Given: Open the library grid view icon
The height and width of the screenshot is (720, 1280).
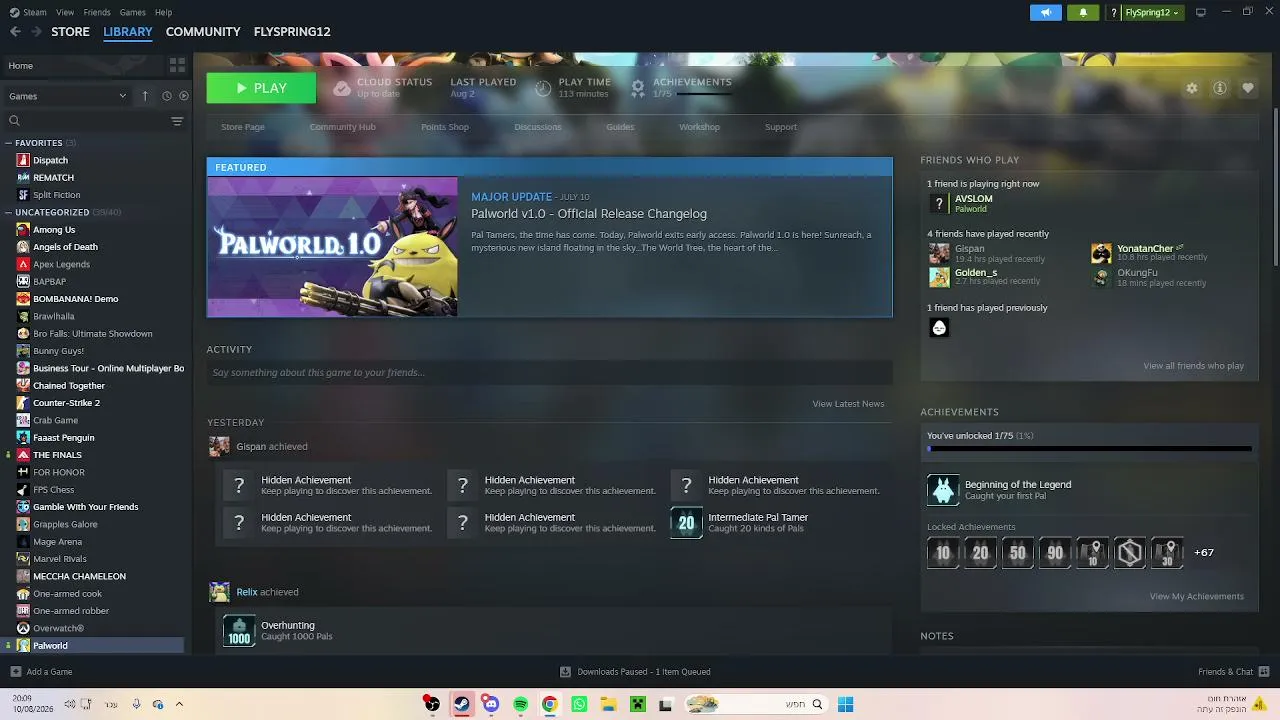Looking at the screenshot, I should [x=177, y=66].
